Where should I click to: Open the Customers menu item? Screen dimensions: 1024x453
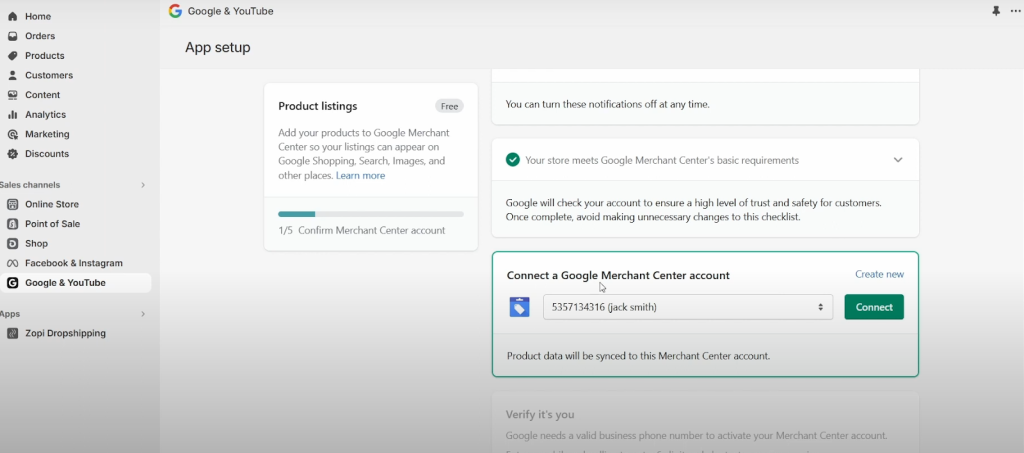coord(48,75)
